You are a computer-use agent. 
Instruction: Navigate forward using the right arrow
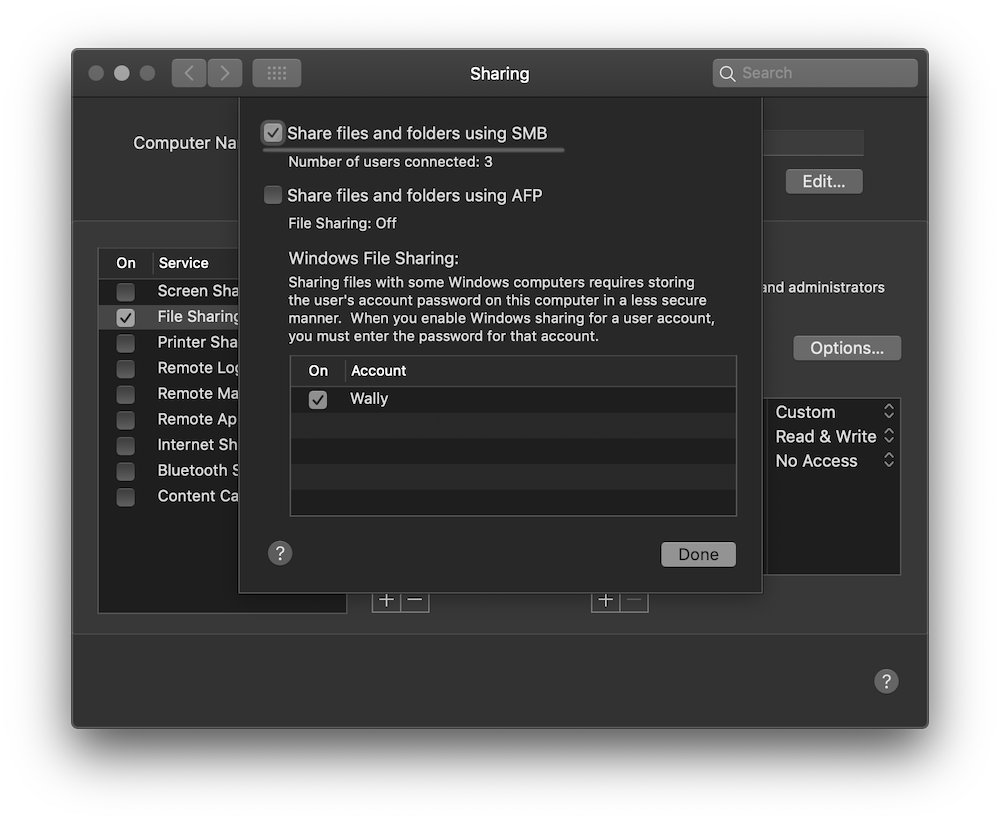pos(224,72)
